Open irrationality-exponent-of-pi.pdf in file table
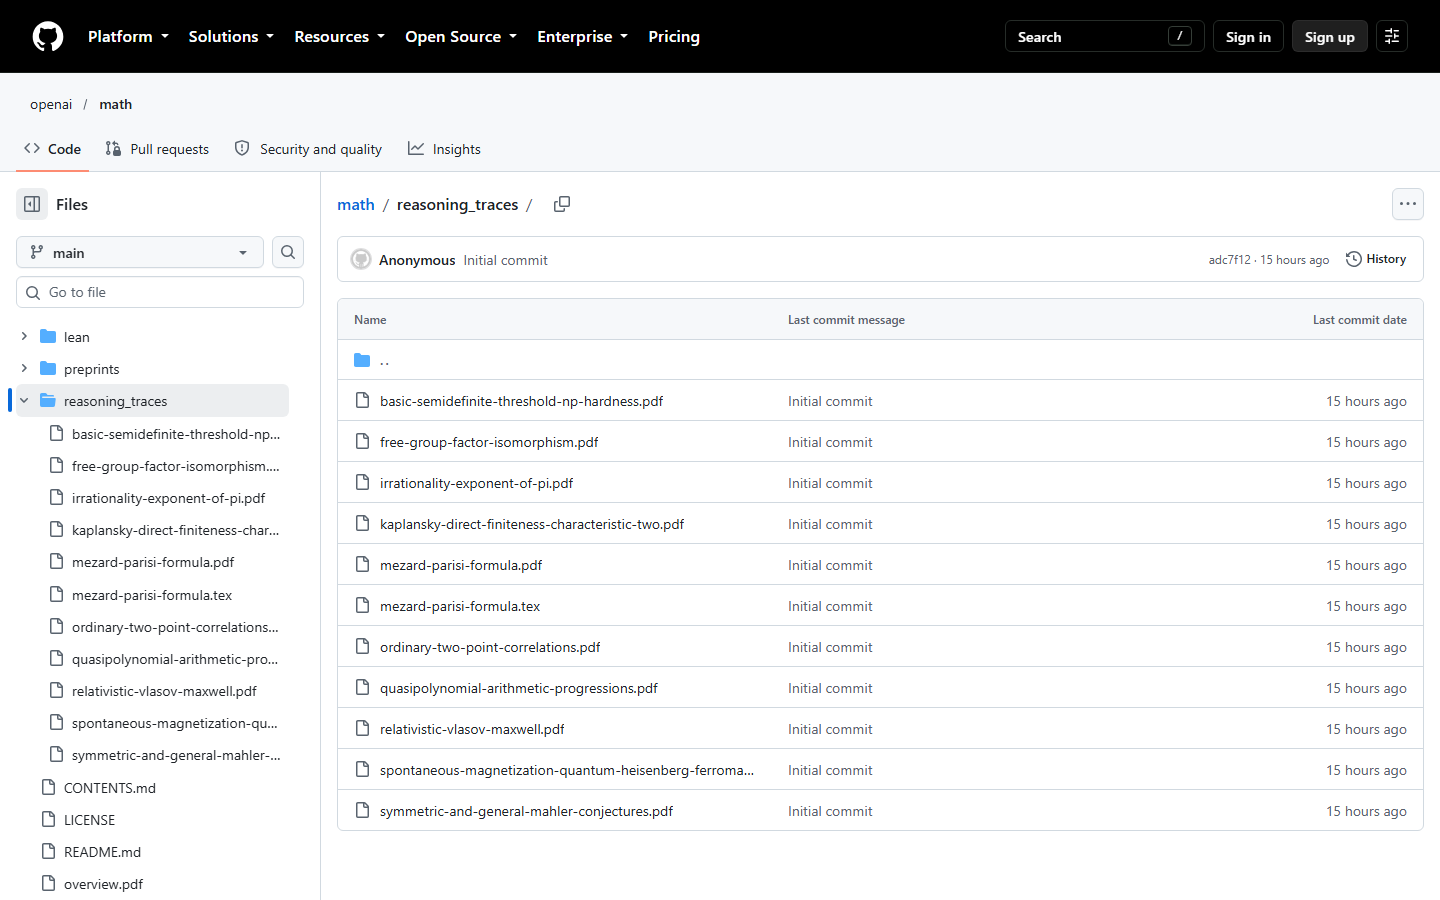The image size is (1440, 900). pos(476,483)
